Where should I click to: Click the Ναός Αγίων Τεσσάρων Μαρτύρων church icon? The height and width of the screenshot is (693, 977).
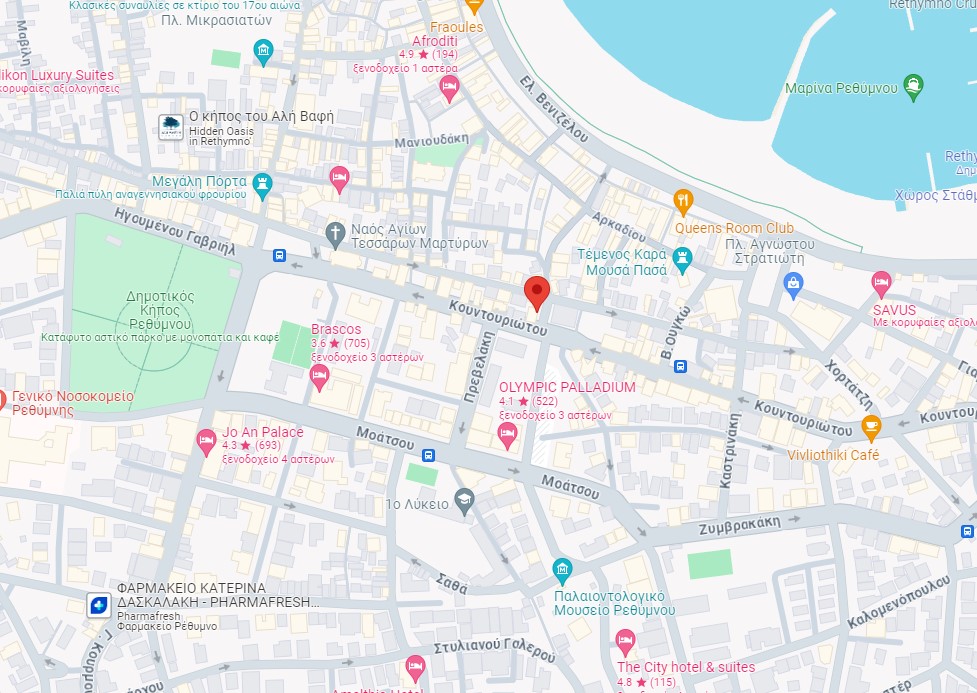point(335,236)
